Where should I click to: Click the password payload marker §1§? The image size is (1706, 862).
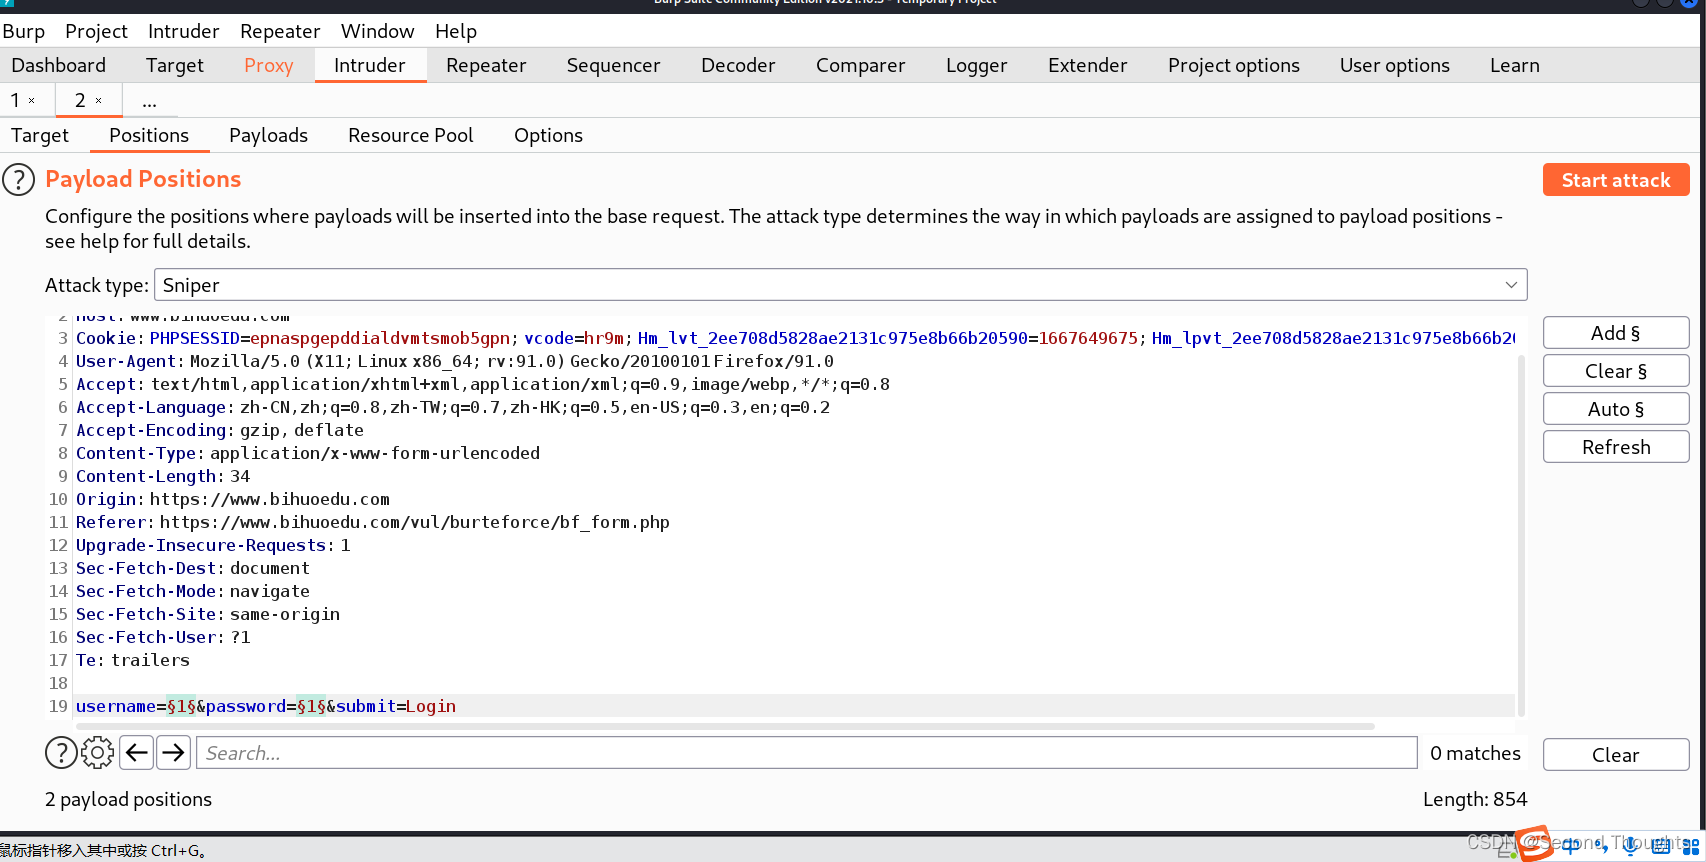(311, 706)
